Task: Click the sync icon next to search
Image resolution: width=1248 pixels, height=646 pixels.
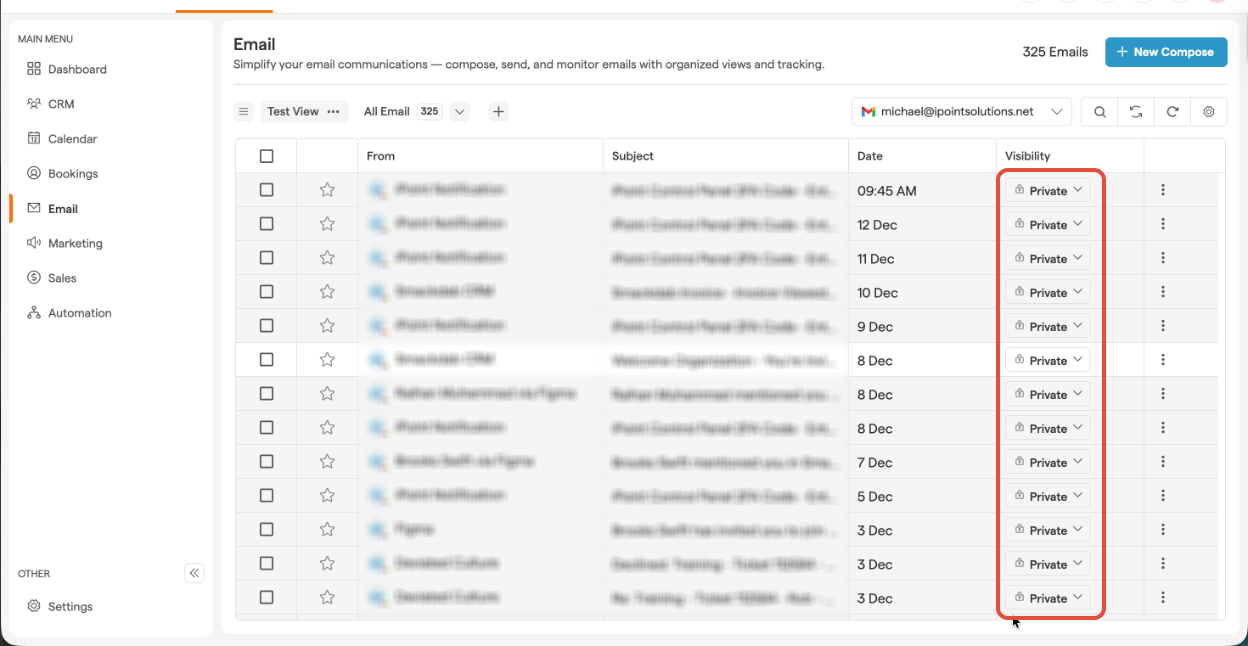Action: pyautogui.click(x=1136, y=112)
